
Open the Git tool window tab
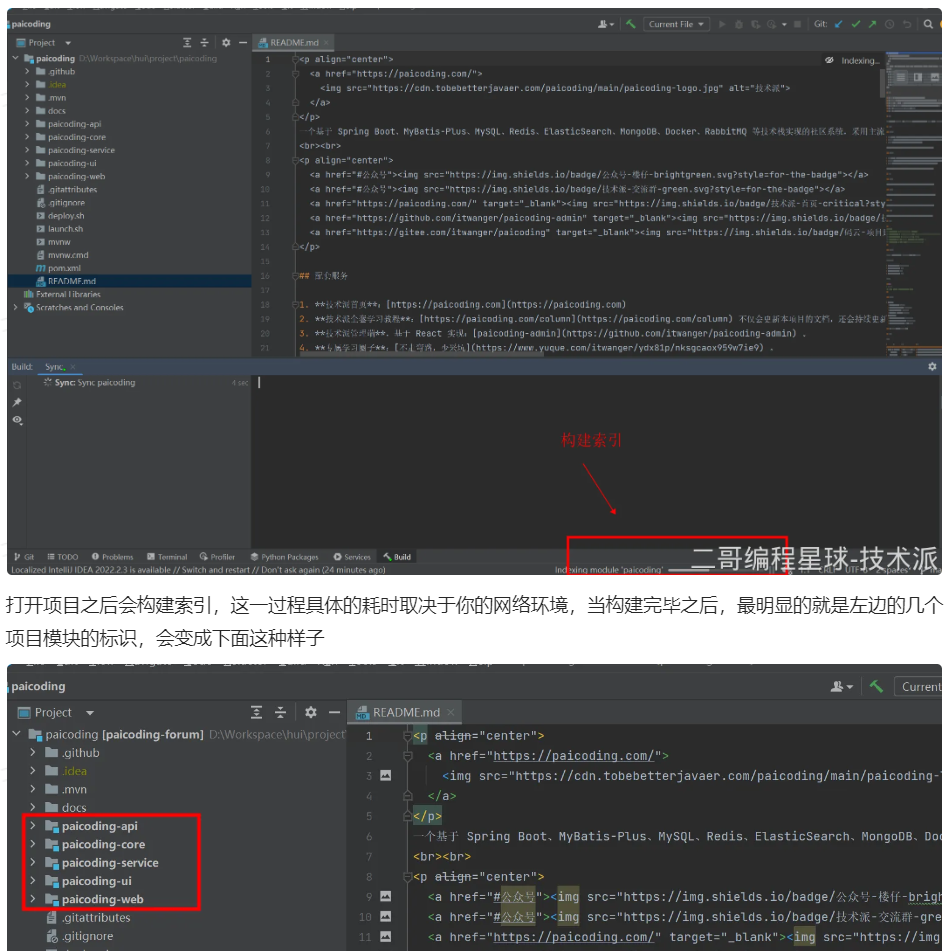tap(24, 557)
